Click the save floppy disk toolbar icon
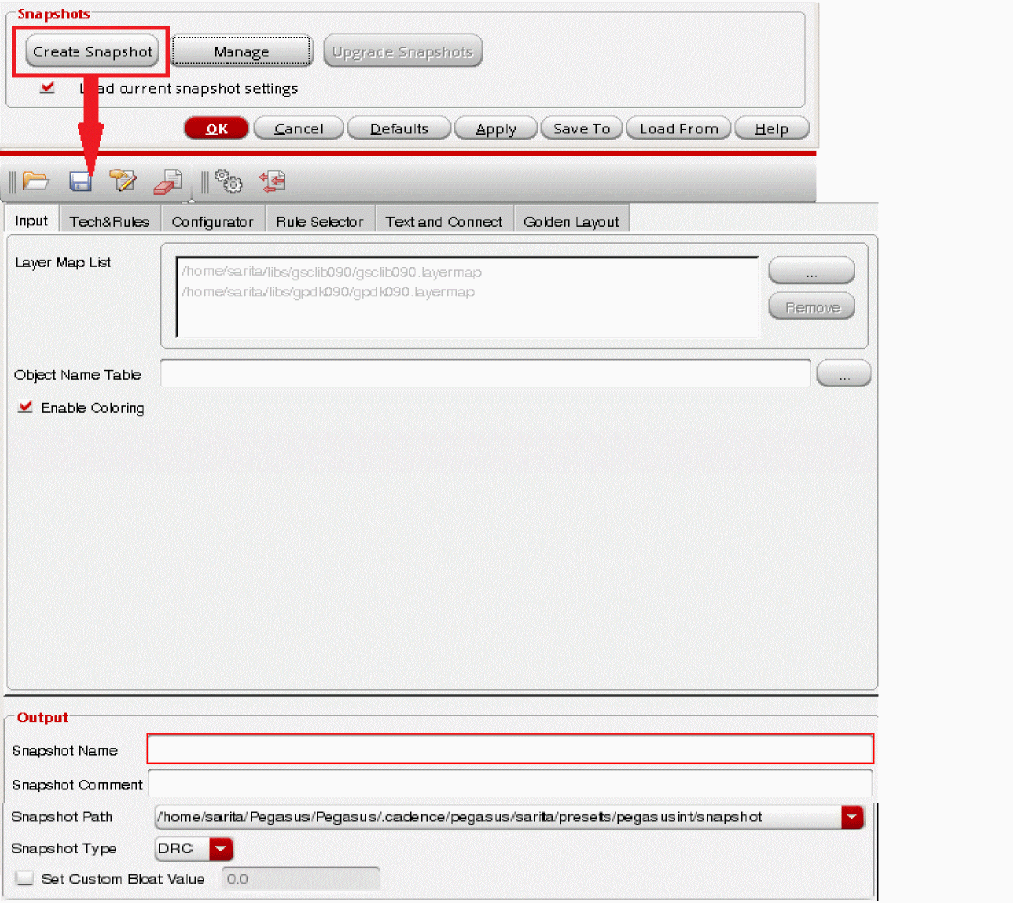This screenshot has width=1013, height=903. coord(80,182)
